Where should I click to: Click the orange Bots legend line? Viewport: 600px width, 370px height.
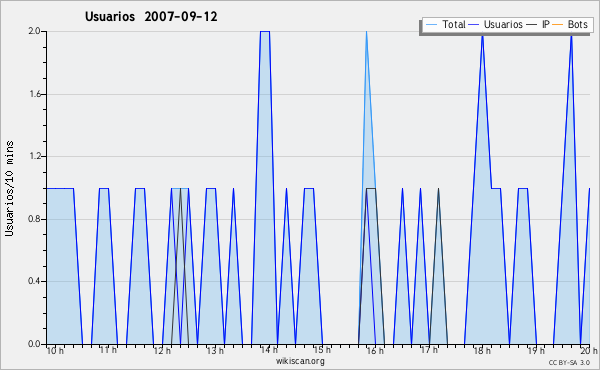pyautogui.click(x=558, y=25)
